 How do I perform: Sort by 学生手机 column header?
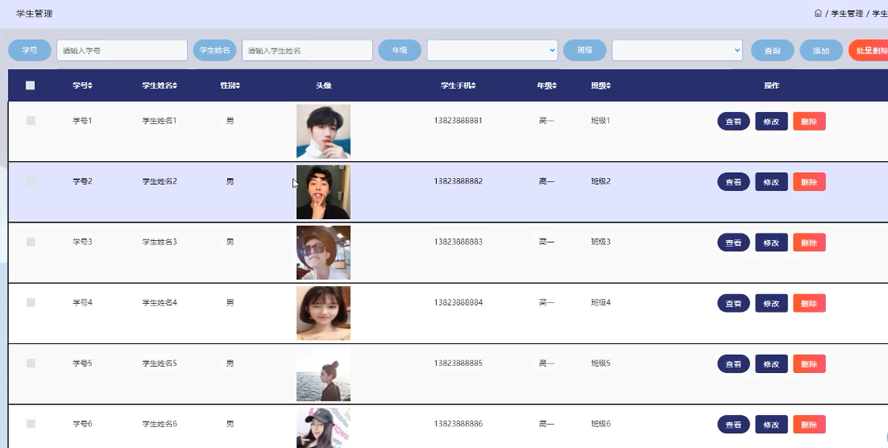pyautogui.click(x=458, y=86)
